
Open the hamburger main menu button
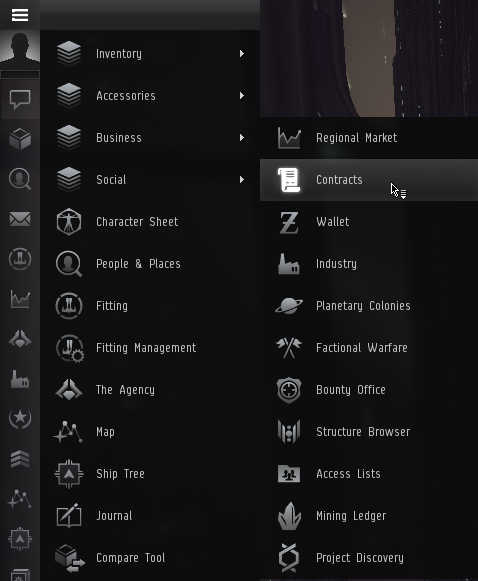tap(20, 15)
